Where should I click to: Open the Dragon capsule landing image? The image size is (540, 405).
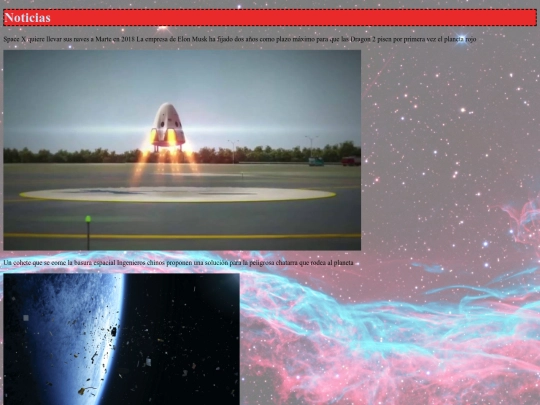click(182, 150)
